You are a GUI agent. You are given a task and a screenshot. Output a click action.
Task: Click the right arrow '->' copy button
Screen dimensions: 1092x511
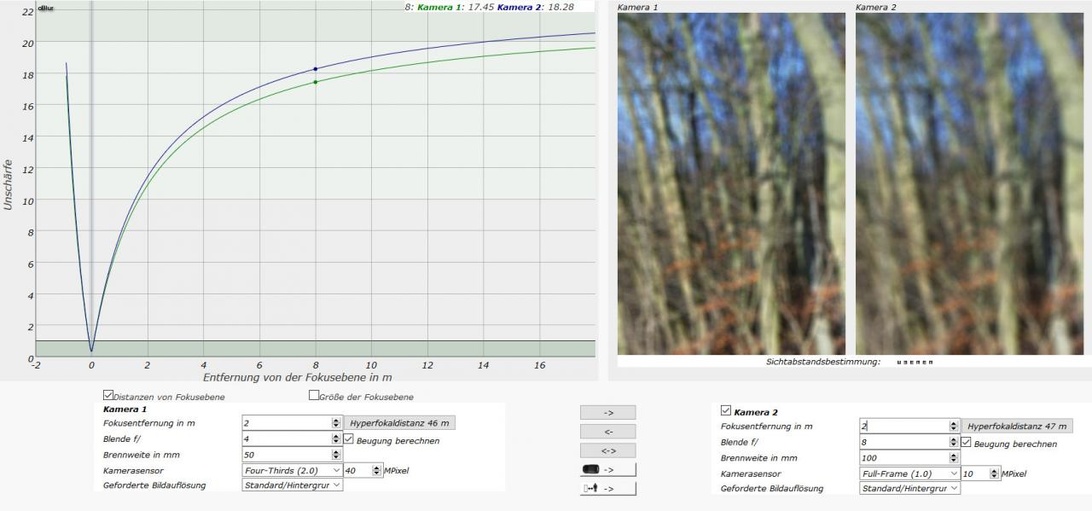click(x=608, y=412)
